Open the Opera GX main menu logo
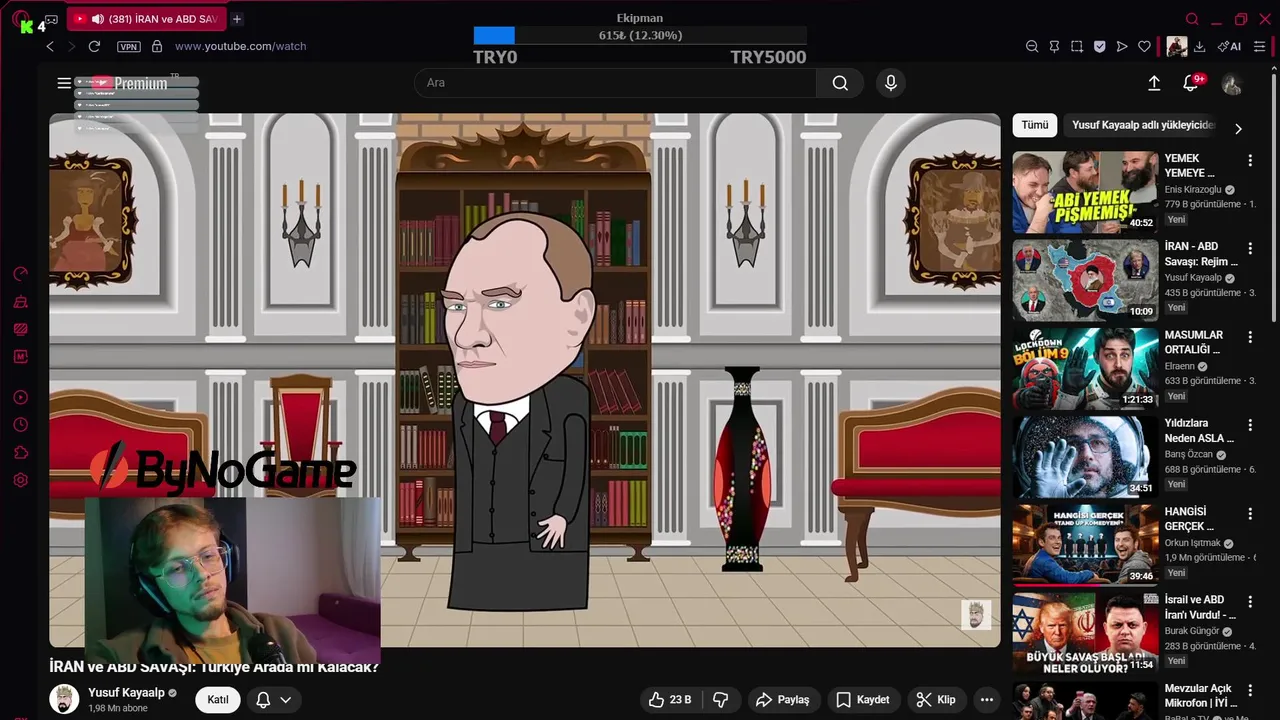The width and height of the screenshot is (1280, 720). 19,19
